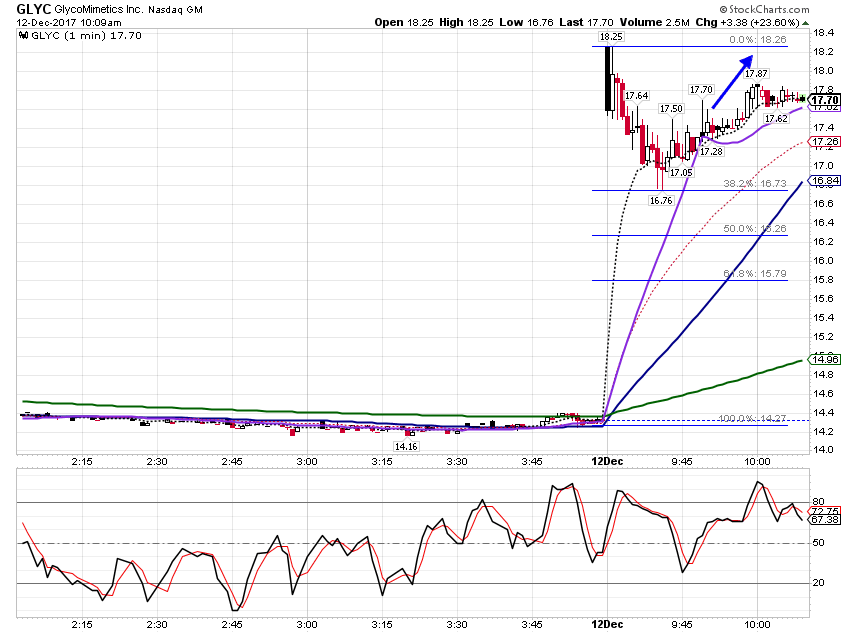The height and width of the screenshot is (633, 850).
Task: Click the 'Volume 2.5M' readout
Action: [655, 22]
